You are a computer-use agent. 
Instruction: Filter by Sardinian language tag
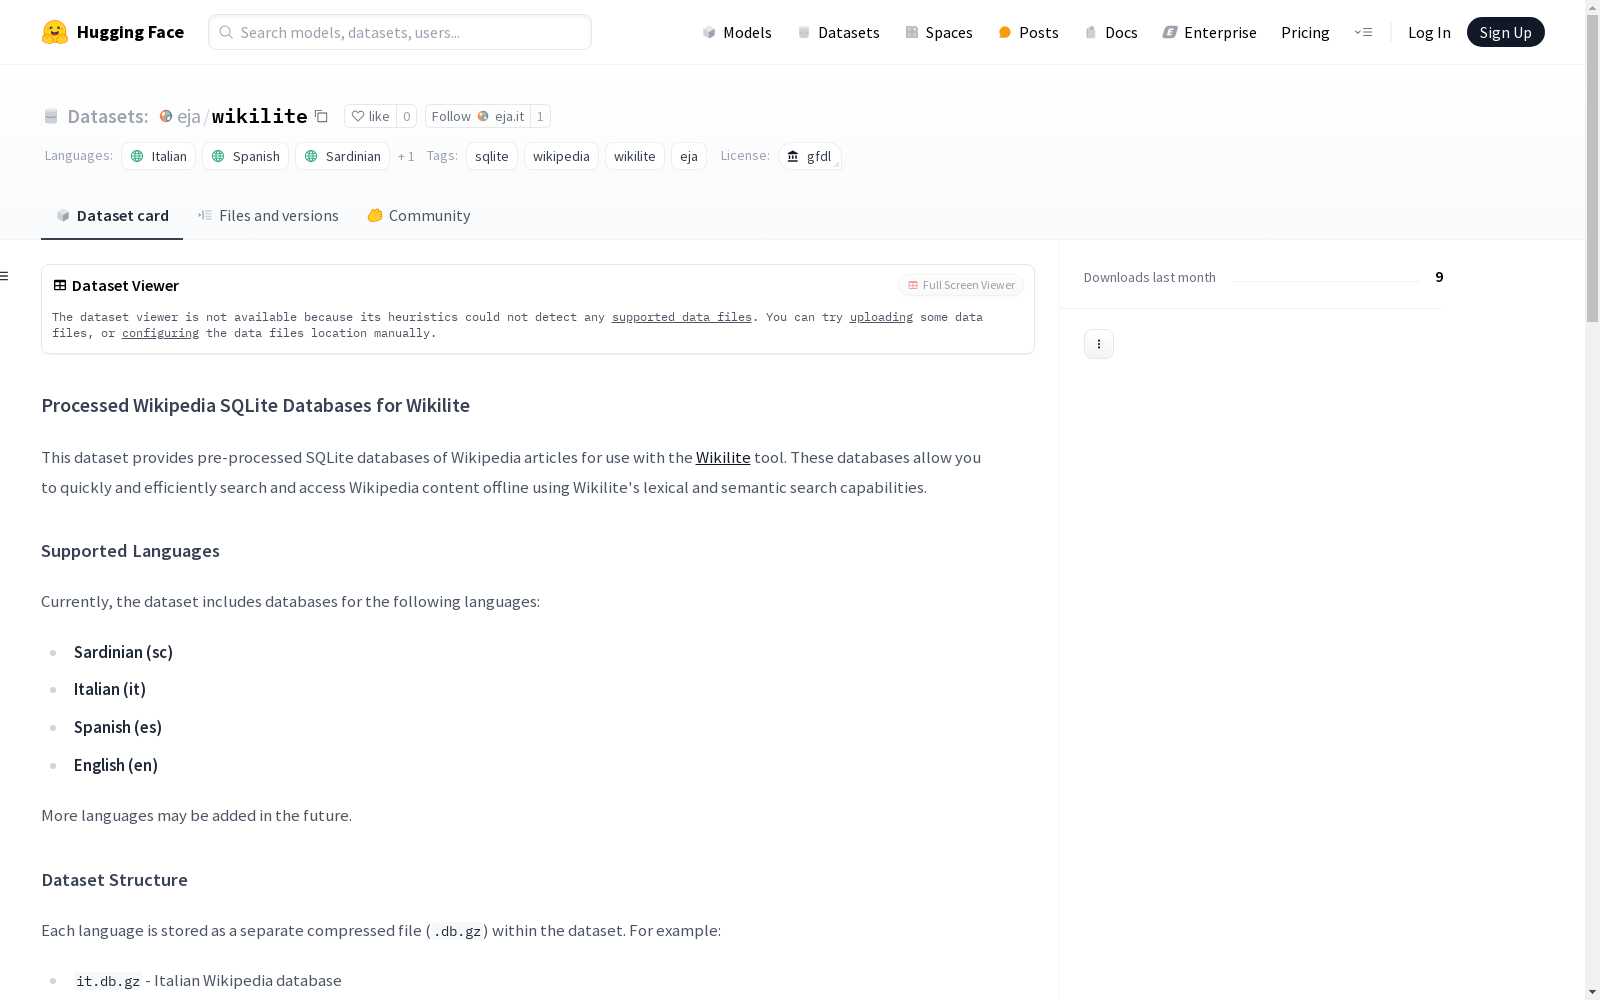pos(342,156)
